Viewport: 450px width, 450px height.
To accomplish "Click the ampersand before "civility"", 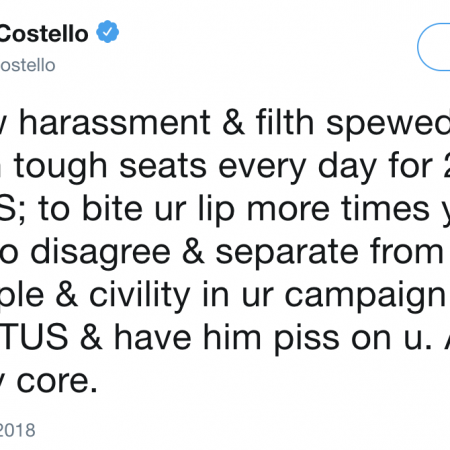I will click(x=67, y=295).
